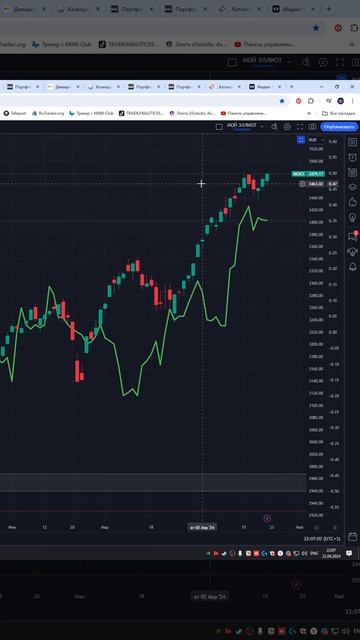Open the hotlists flame icon in sidebar
Screen dimensions: 360x640
pos(352,202)
